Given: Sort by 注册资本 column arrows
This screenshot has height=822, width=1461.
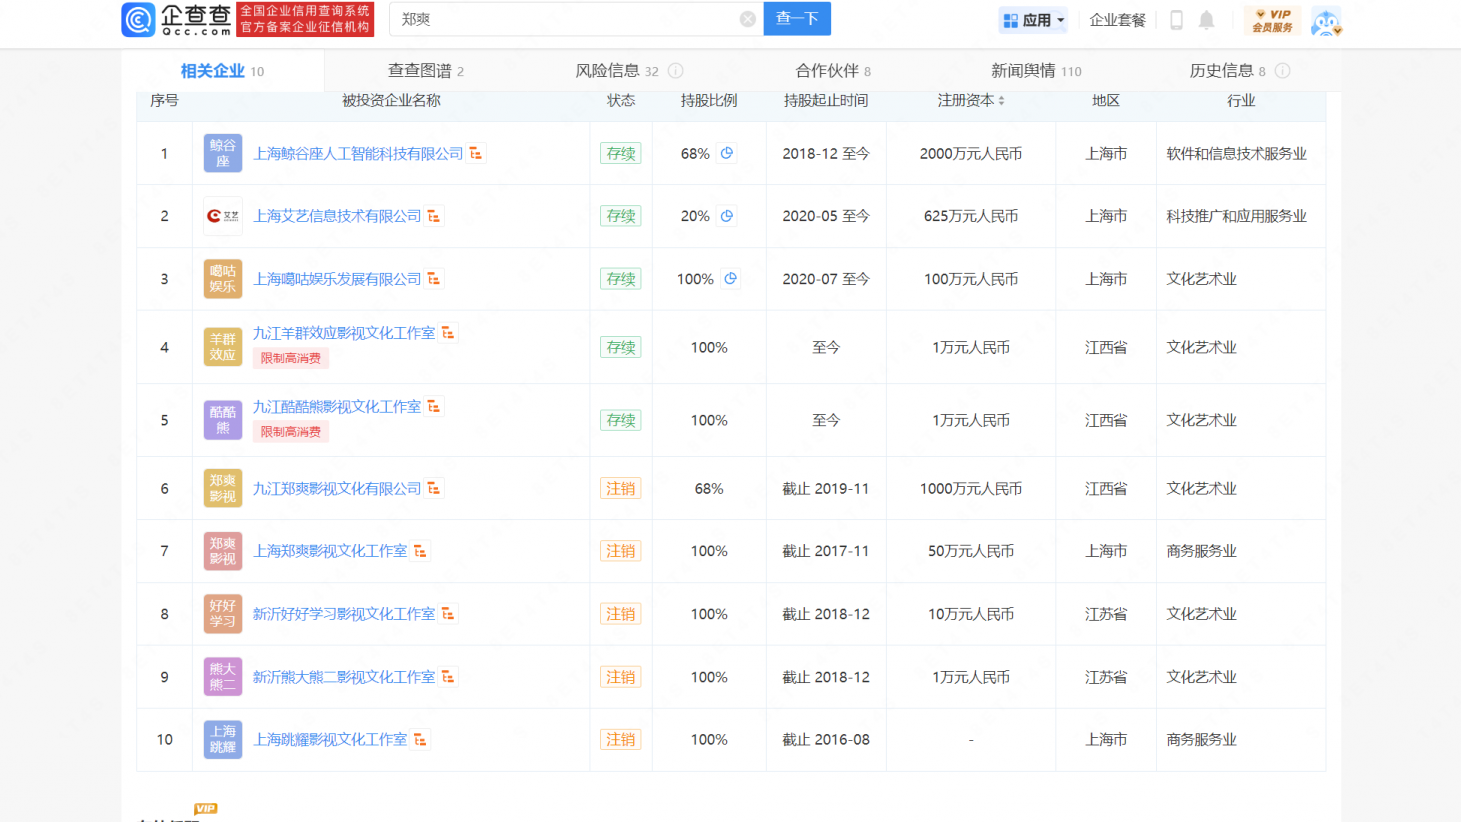Looking at the screenshot, I should coord(1001,101).
